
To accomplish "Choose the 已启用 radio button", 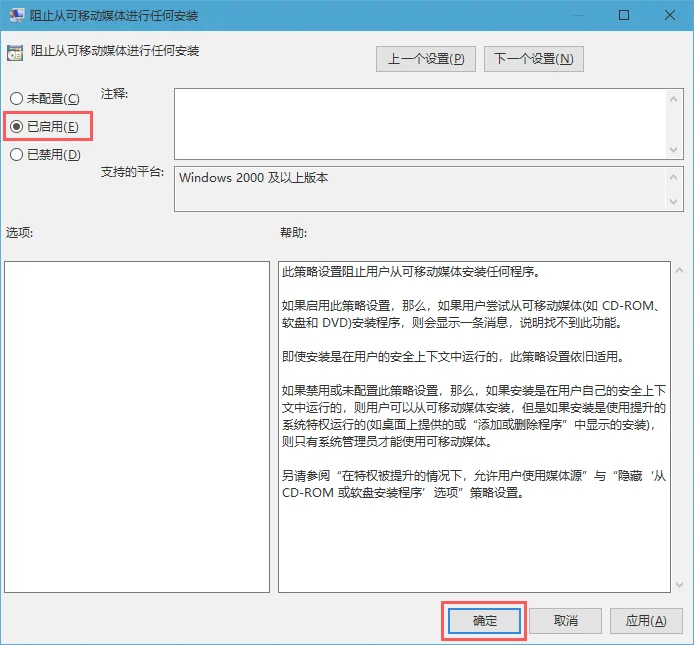I will click(x=17, y=127).
